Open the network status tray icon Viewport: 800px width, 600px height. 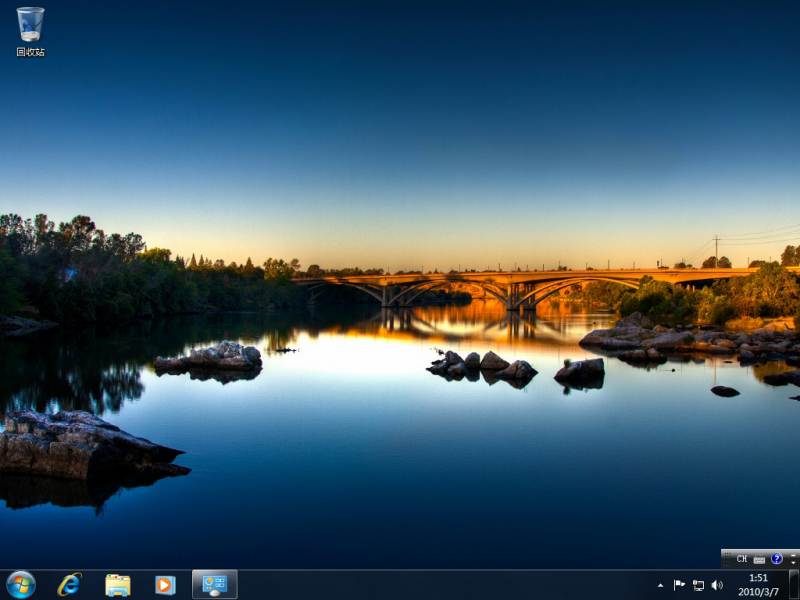pos(698,585)
